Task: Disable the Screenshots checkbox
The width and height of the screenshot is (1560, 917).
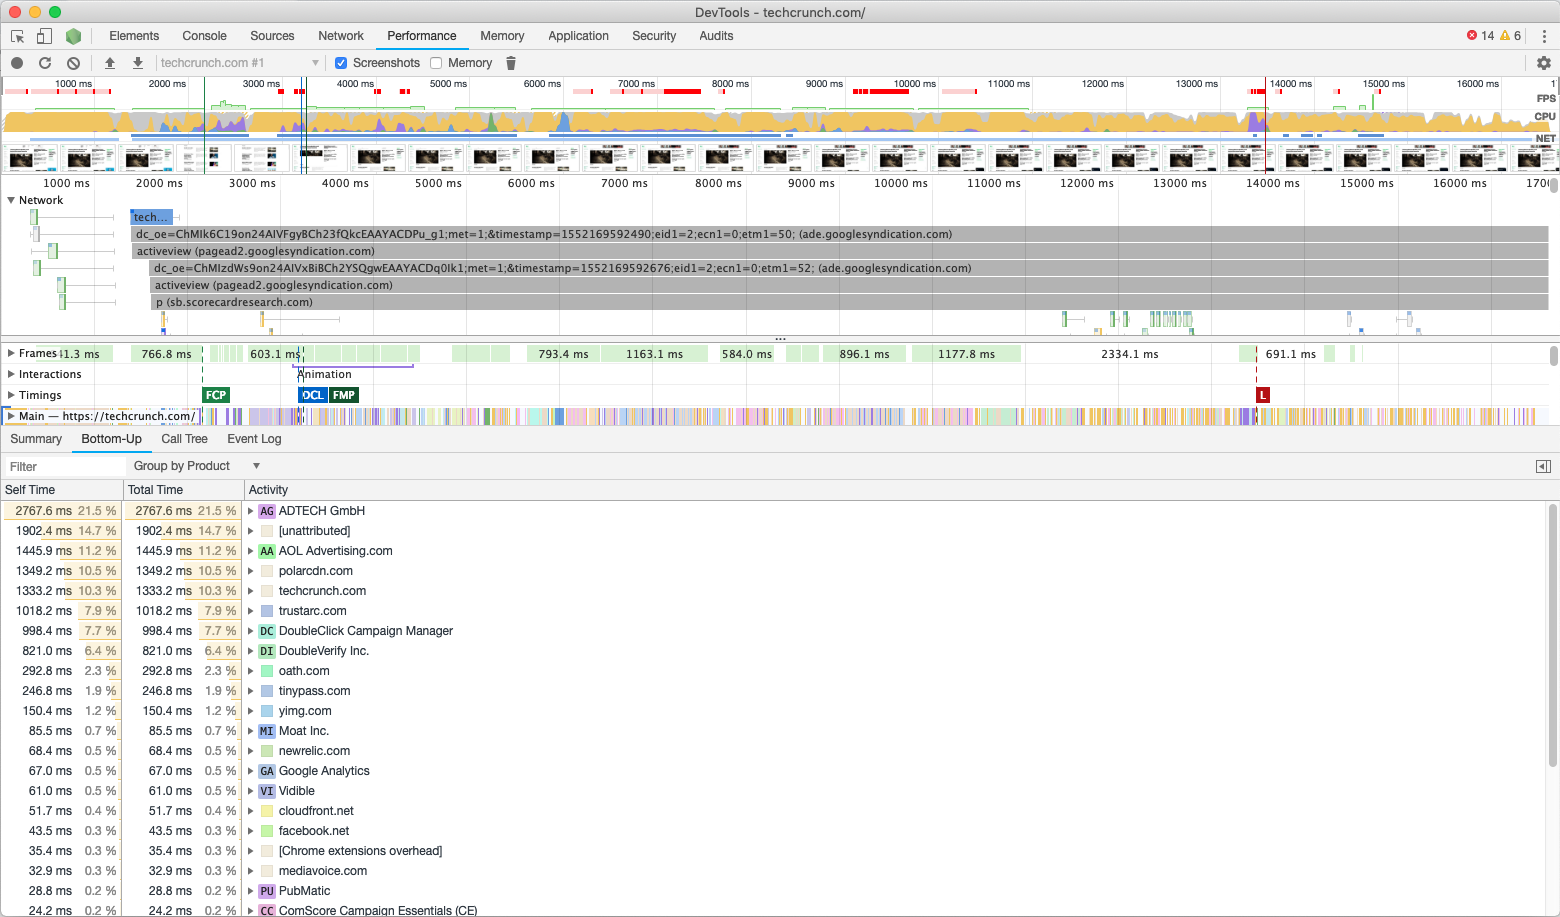Action: tap(341, 62)
